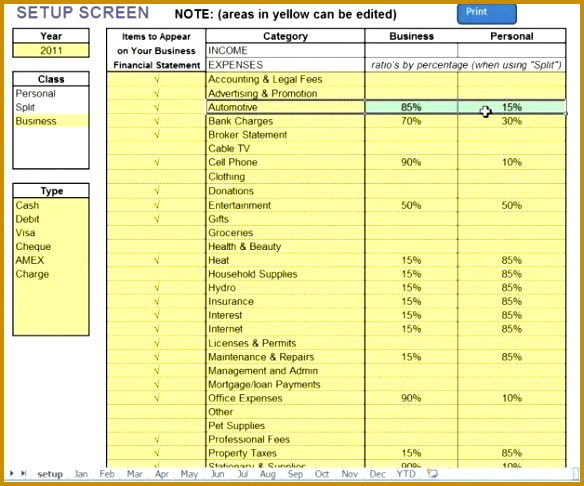Open the Jun sheet tab
584x486 pixels.
pyautogui.click(x=218, y=474)
